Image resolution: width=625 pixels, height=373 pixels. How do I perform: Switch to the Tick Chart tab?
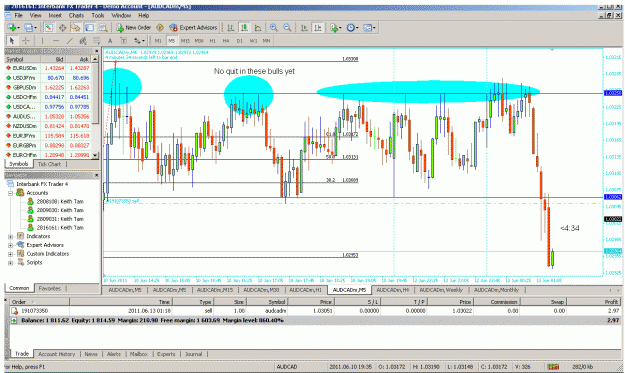coord(49,164)
